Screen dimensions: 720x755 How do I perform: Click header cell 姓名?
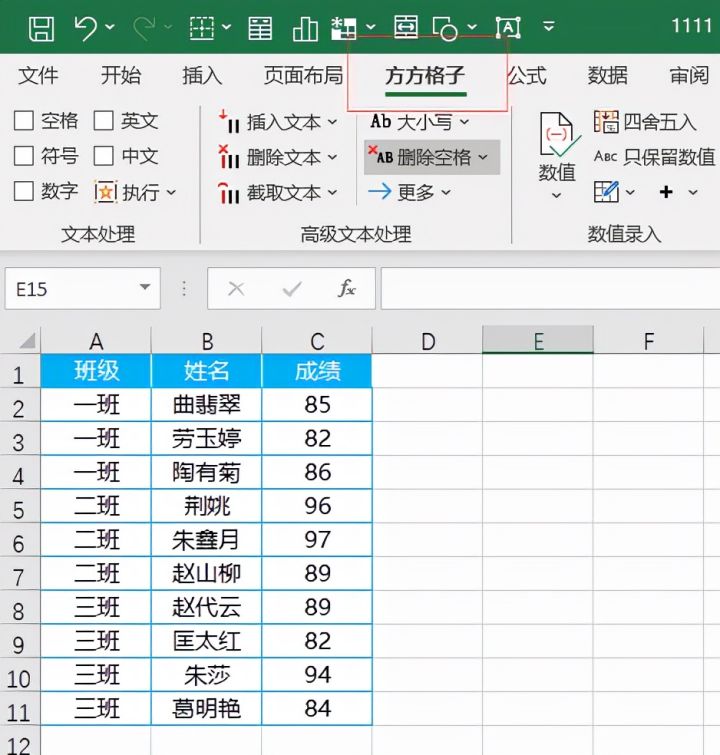pyautogui.click(x=207, y=371)
